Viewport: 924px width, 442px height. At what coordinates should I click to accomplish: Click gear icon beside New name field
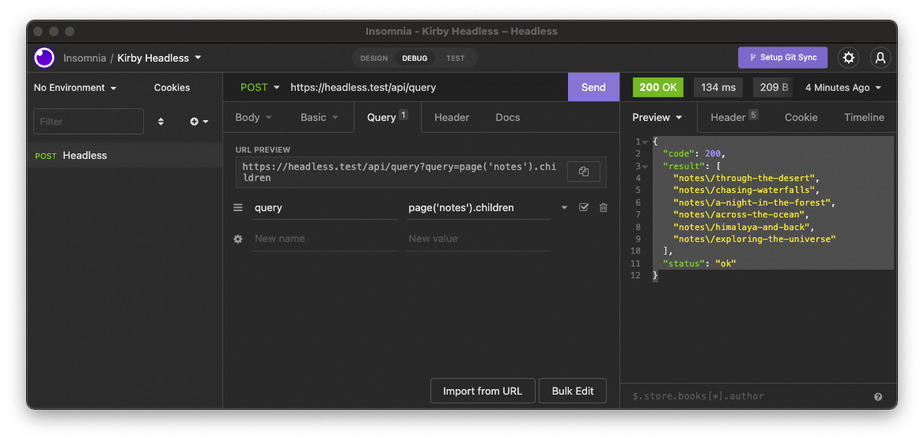(238, 239)
